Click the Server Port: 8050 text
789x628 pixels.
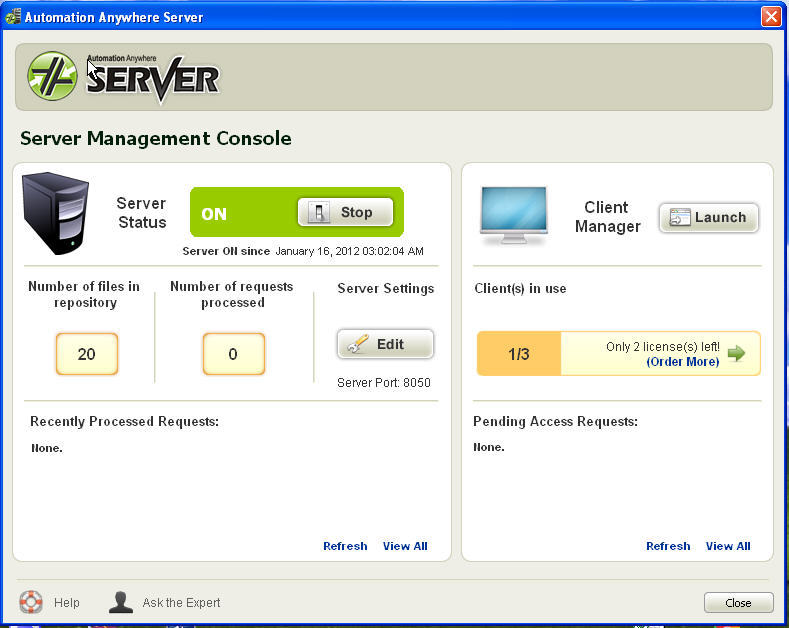[384, 382]
